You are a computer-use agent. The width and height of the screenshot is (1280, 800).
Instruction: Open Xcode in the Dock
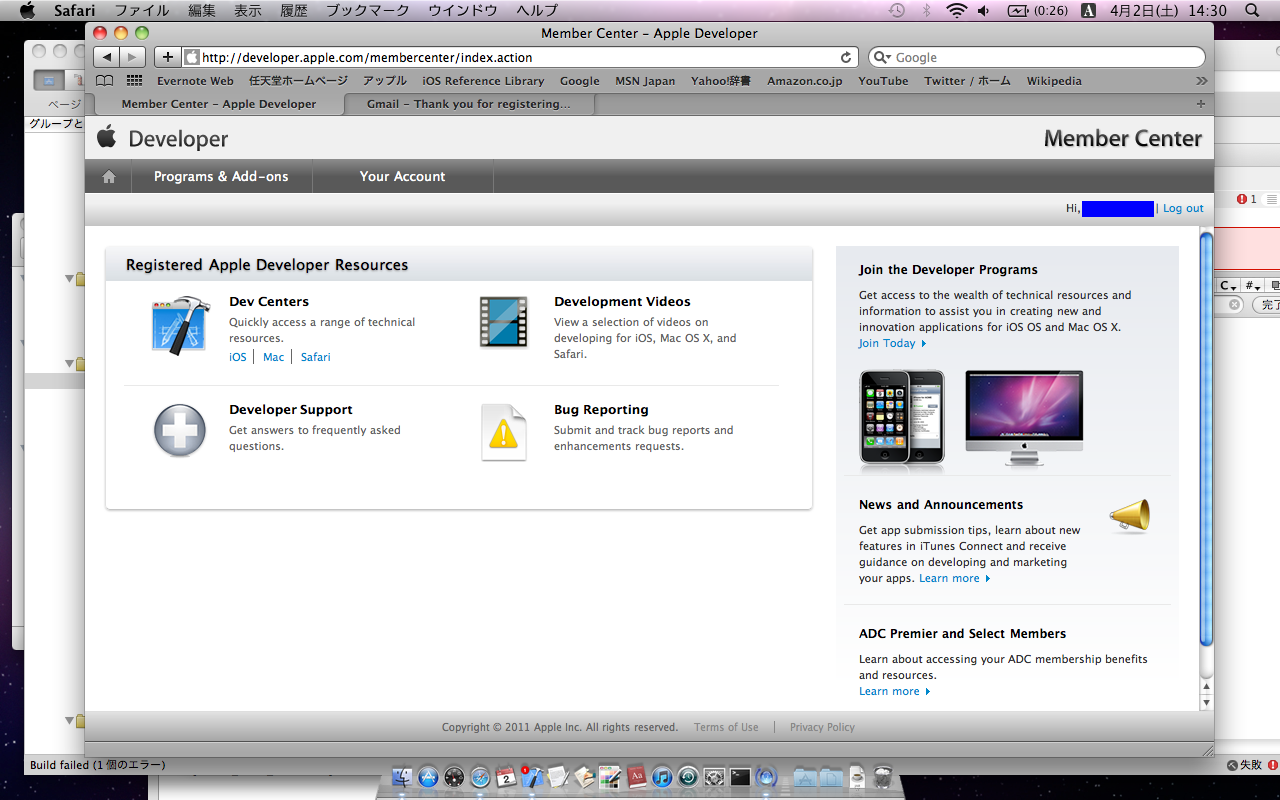[532, 777]
